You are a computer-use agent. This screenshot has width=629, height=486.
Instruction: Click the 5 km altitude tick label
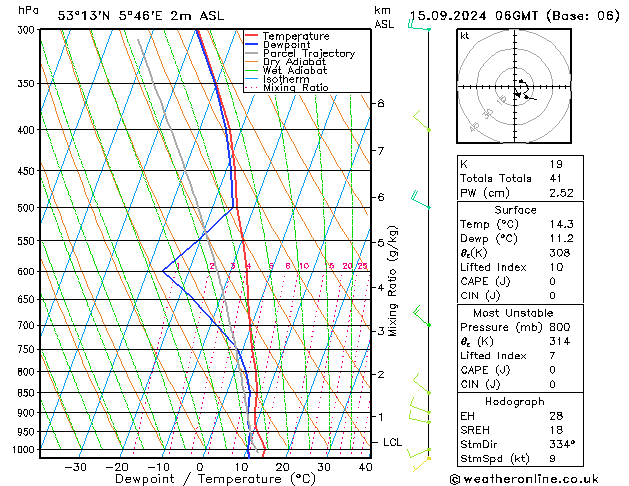coord(381,243)
